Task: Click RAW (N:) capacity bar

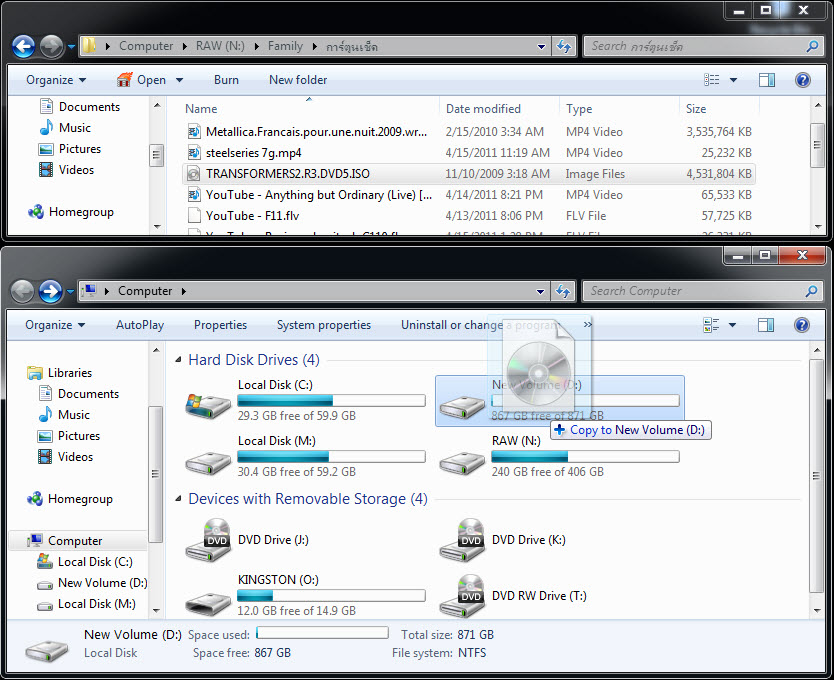Action: tap(585, 456)
